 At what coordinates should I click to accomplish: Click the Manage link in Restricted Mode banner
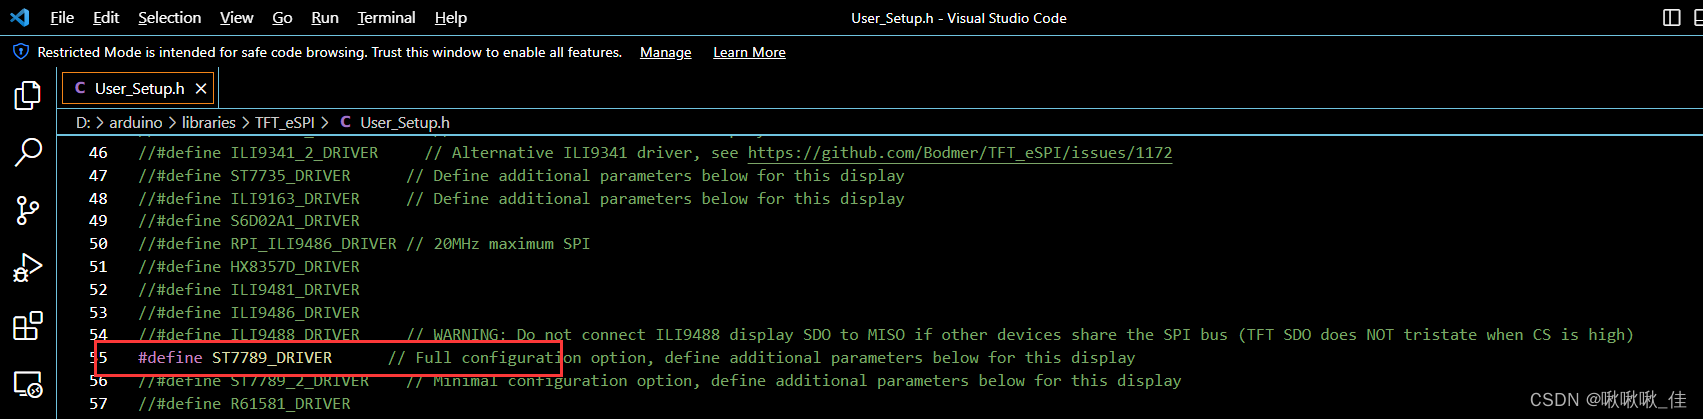click(666, 52)
